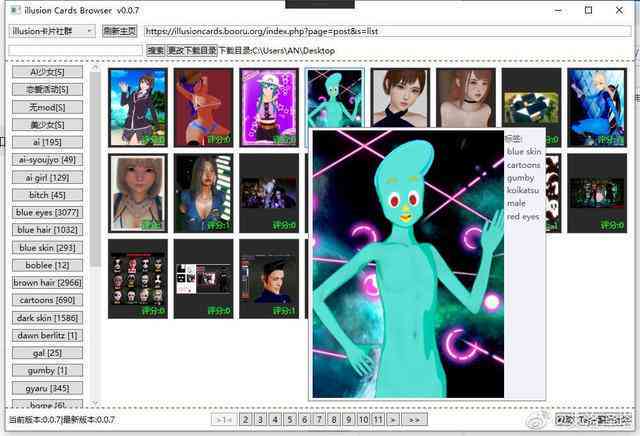
Task: Open the schoolgirl in black uniform card
Action: point(138,107)
